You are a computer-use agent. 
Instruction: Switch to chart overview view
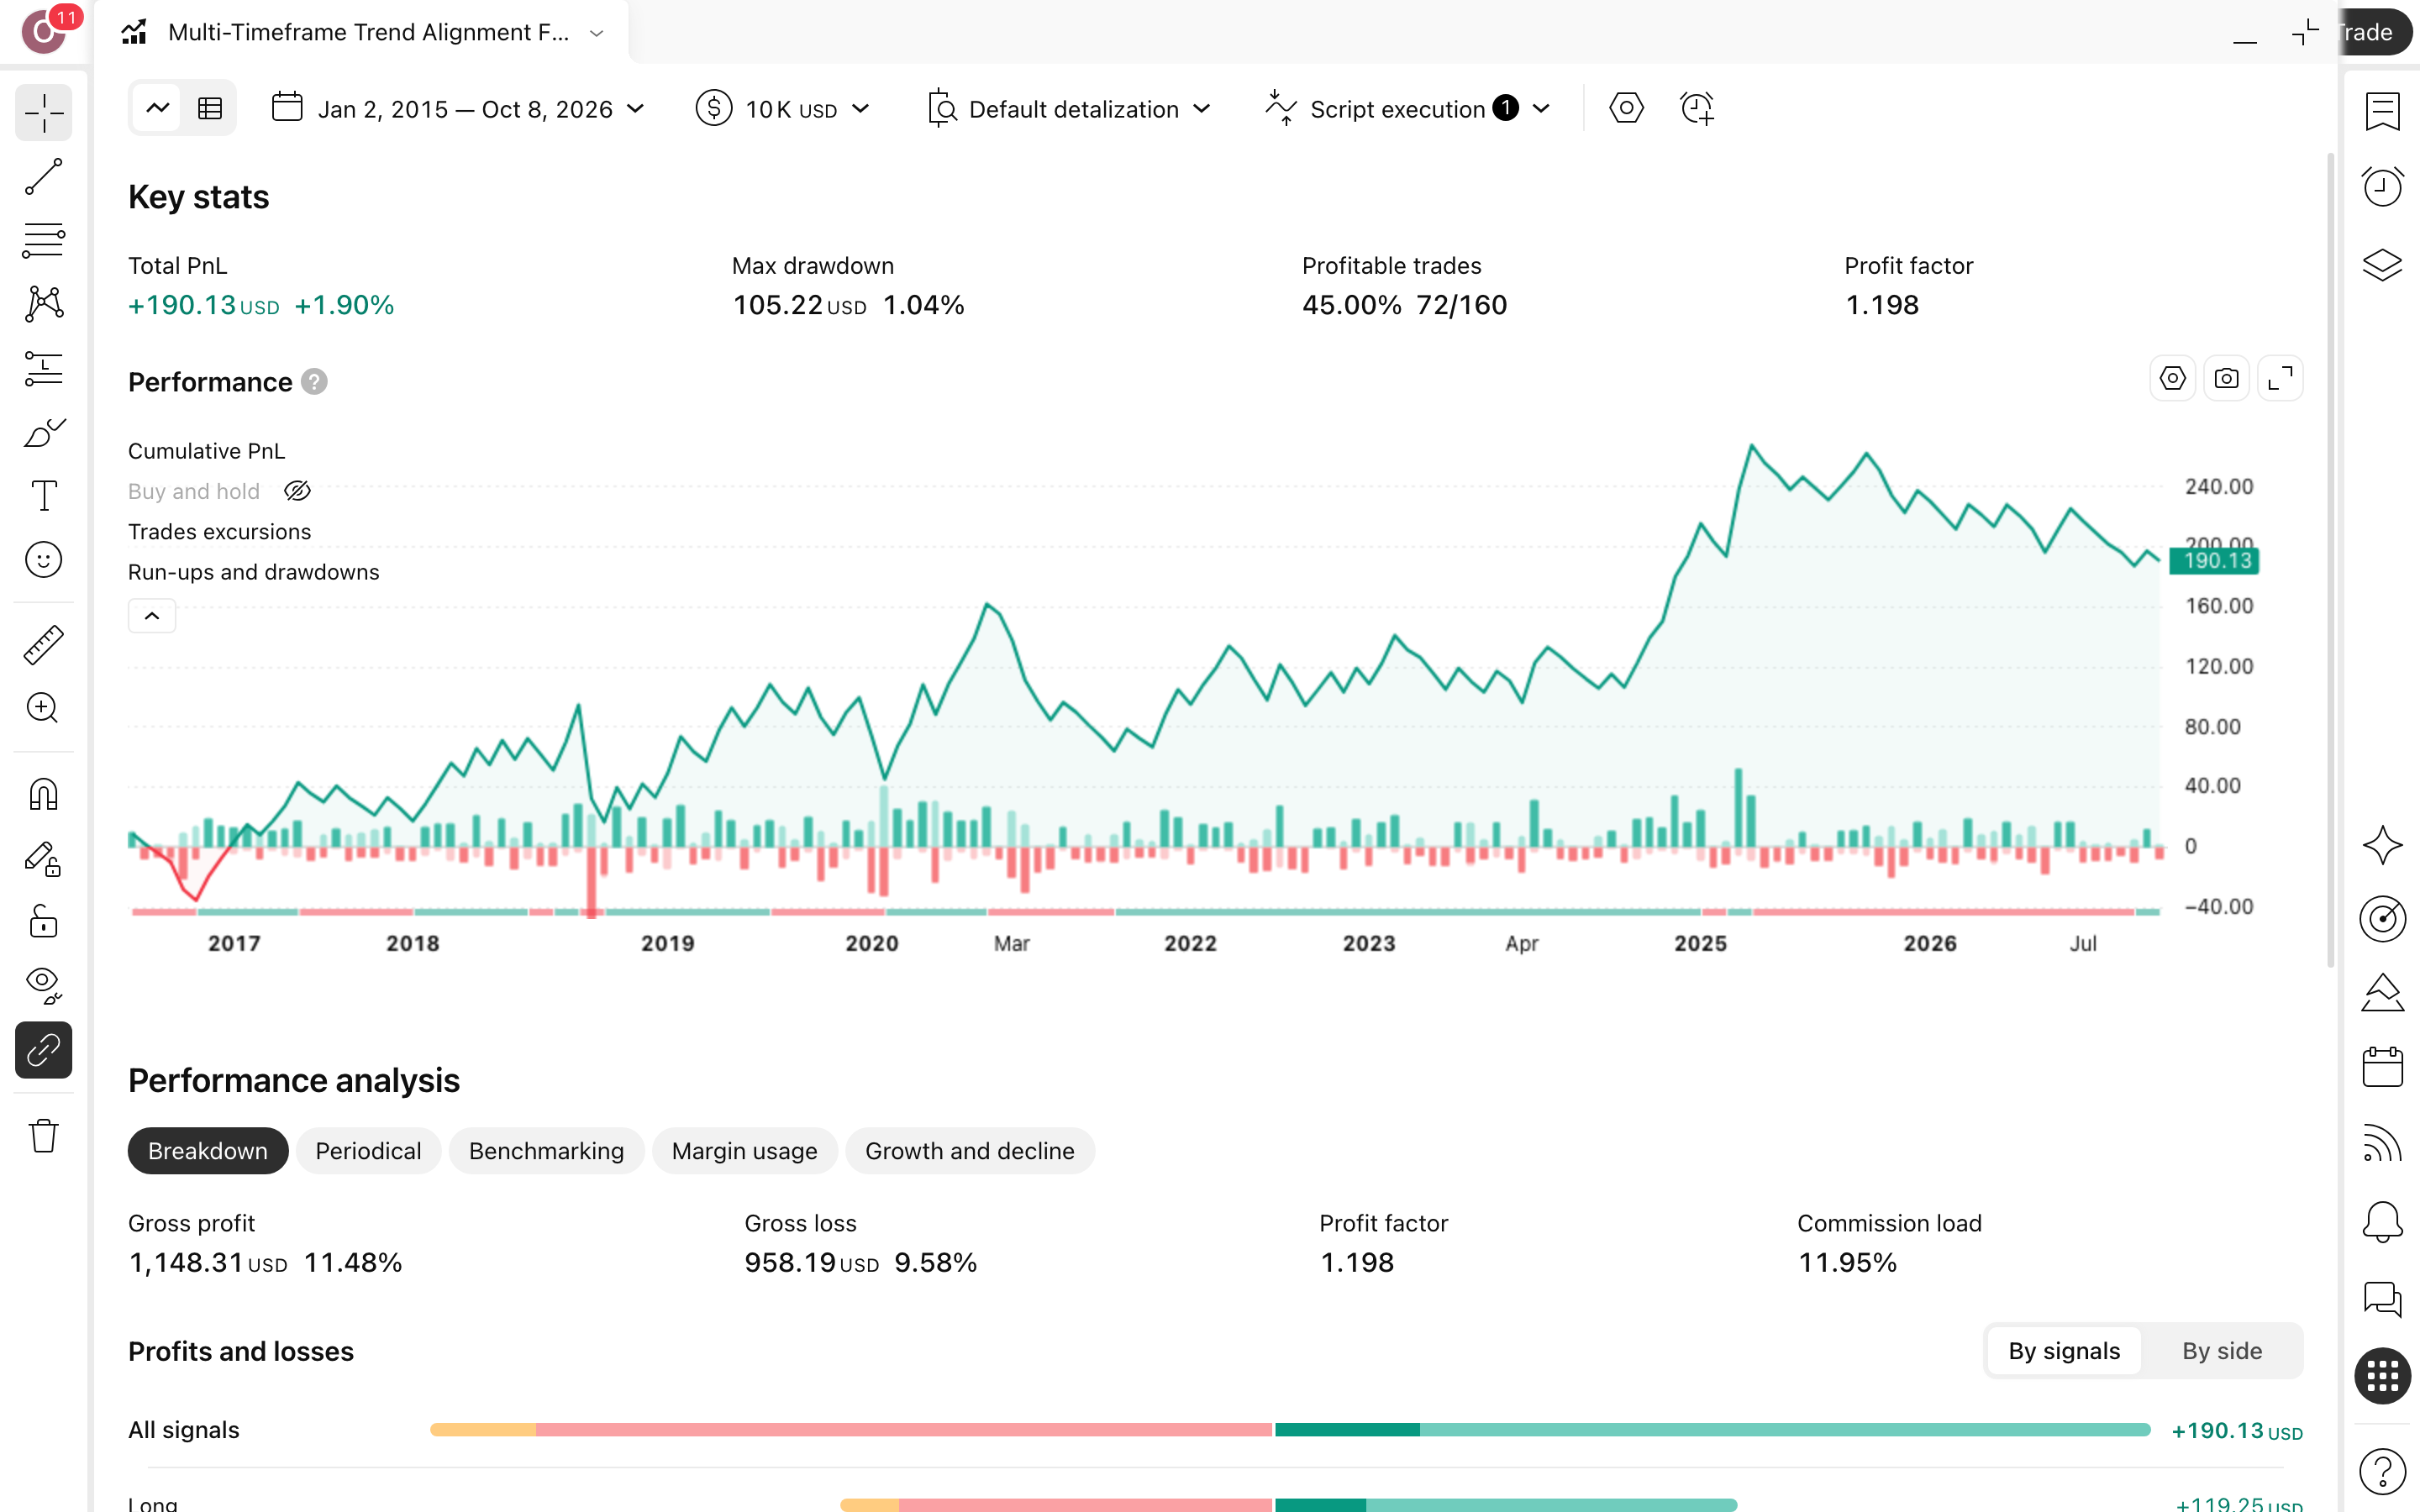[x=158, y=108]
